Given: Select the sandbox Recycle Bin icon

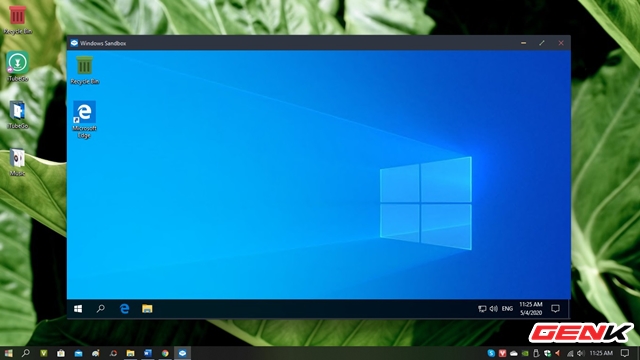Looking at the screenshot, I should 84,70.
